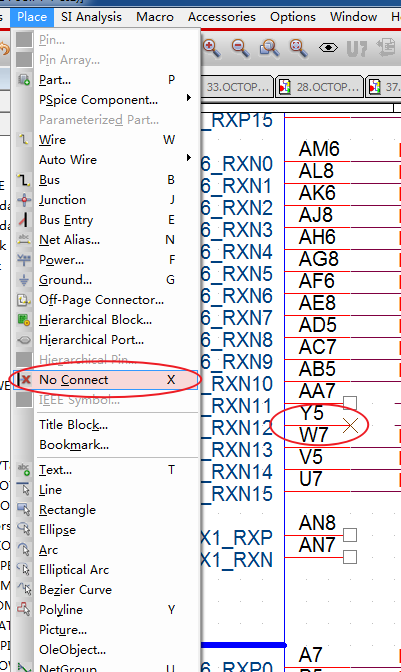This screenshot has height=672, width=401.
Task: Click the Ellipse icon in Place menu
Action: 24,530
